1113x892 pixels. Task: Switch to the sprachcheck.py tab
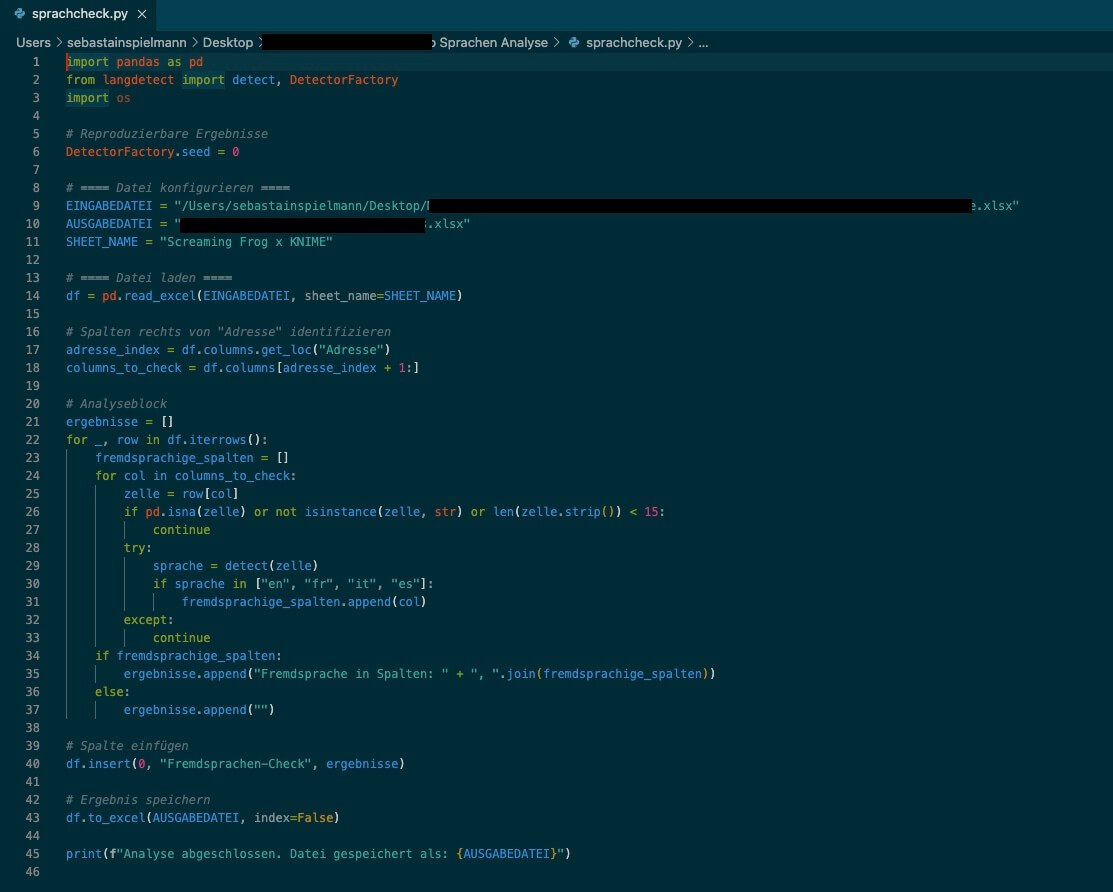(x=77, y=15)
